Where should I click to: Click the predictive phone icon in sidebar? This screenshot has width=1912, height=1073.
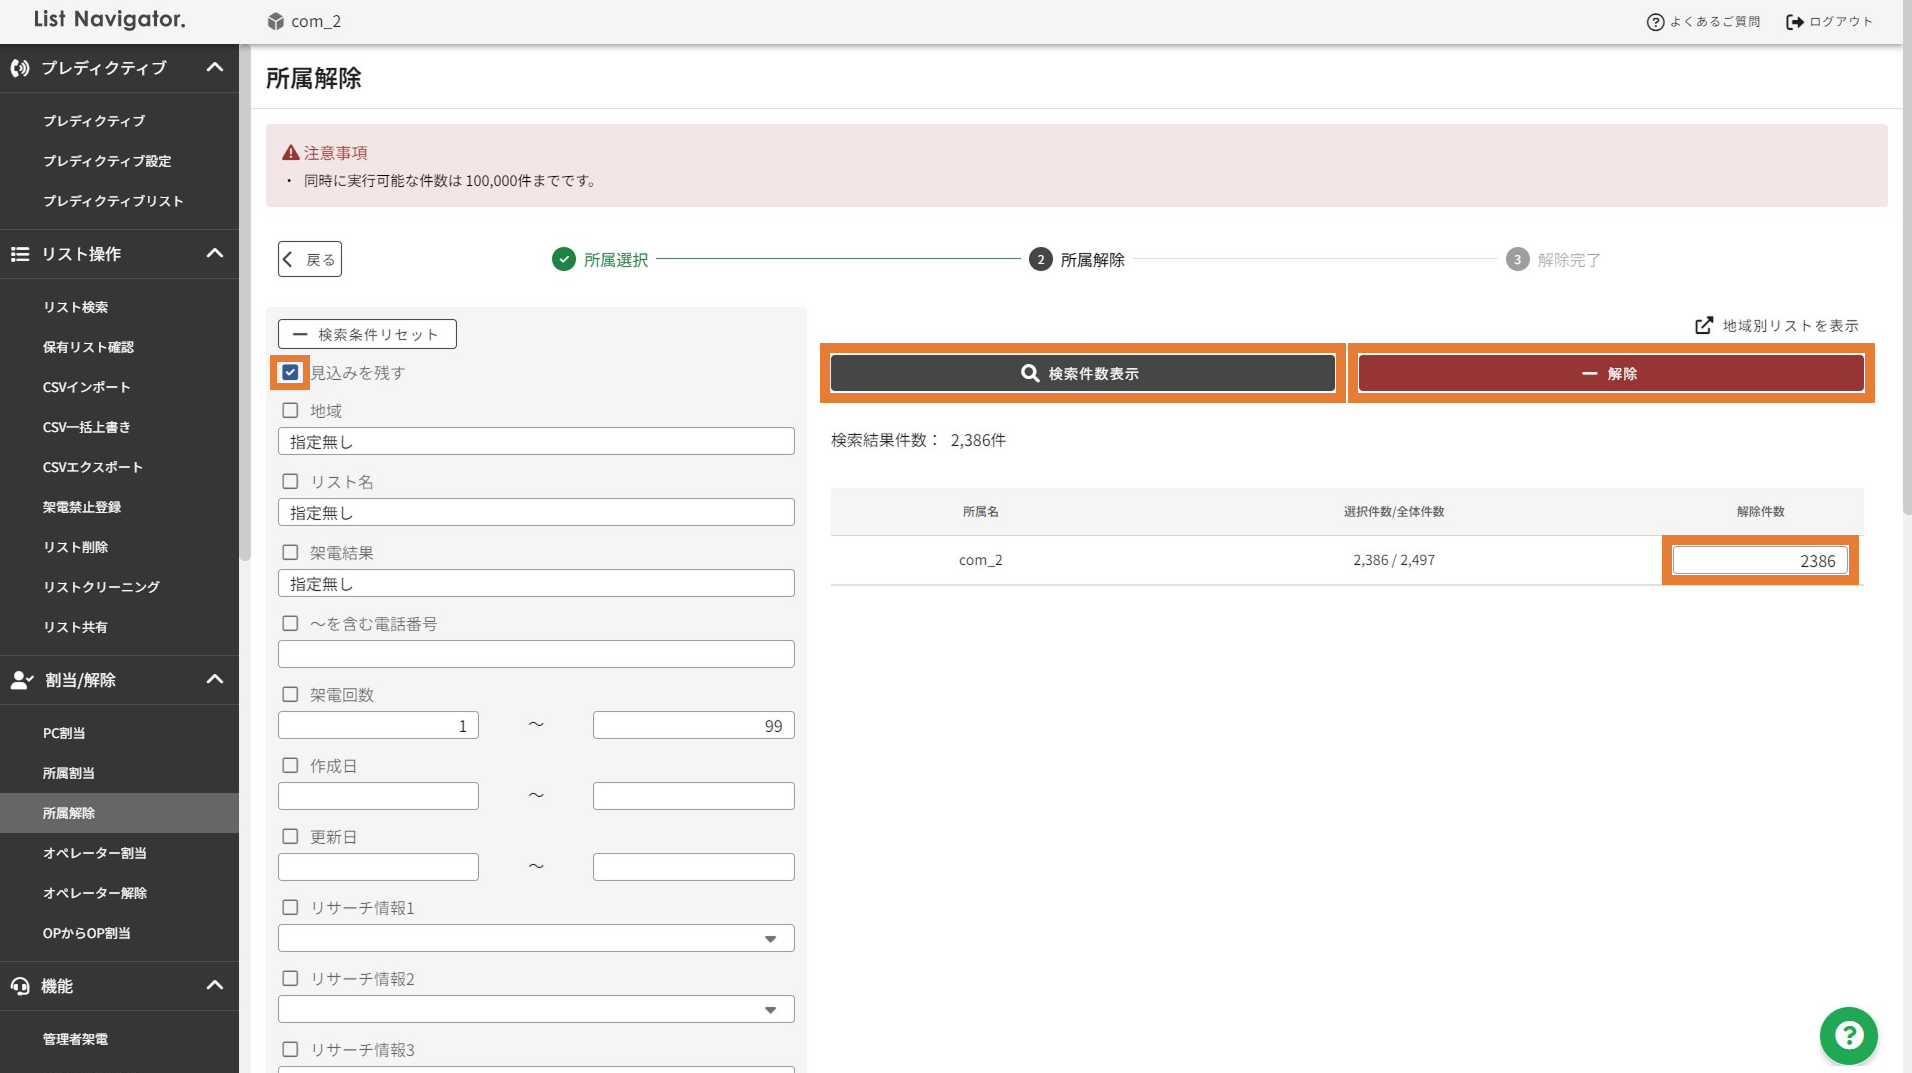pos(20,68)
